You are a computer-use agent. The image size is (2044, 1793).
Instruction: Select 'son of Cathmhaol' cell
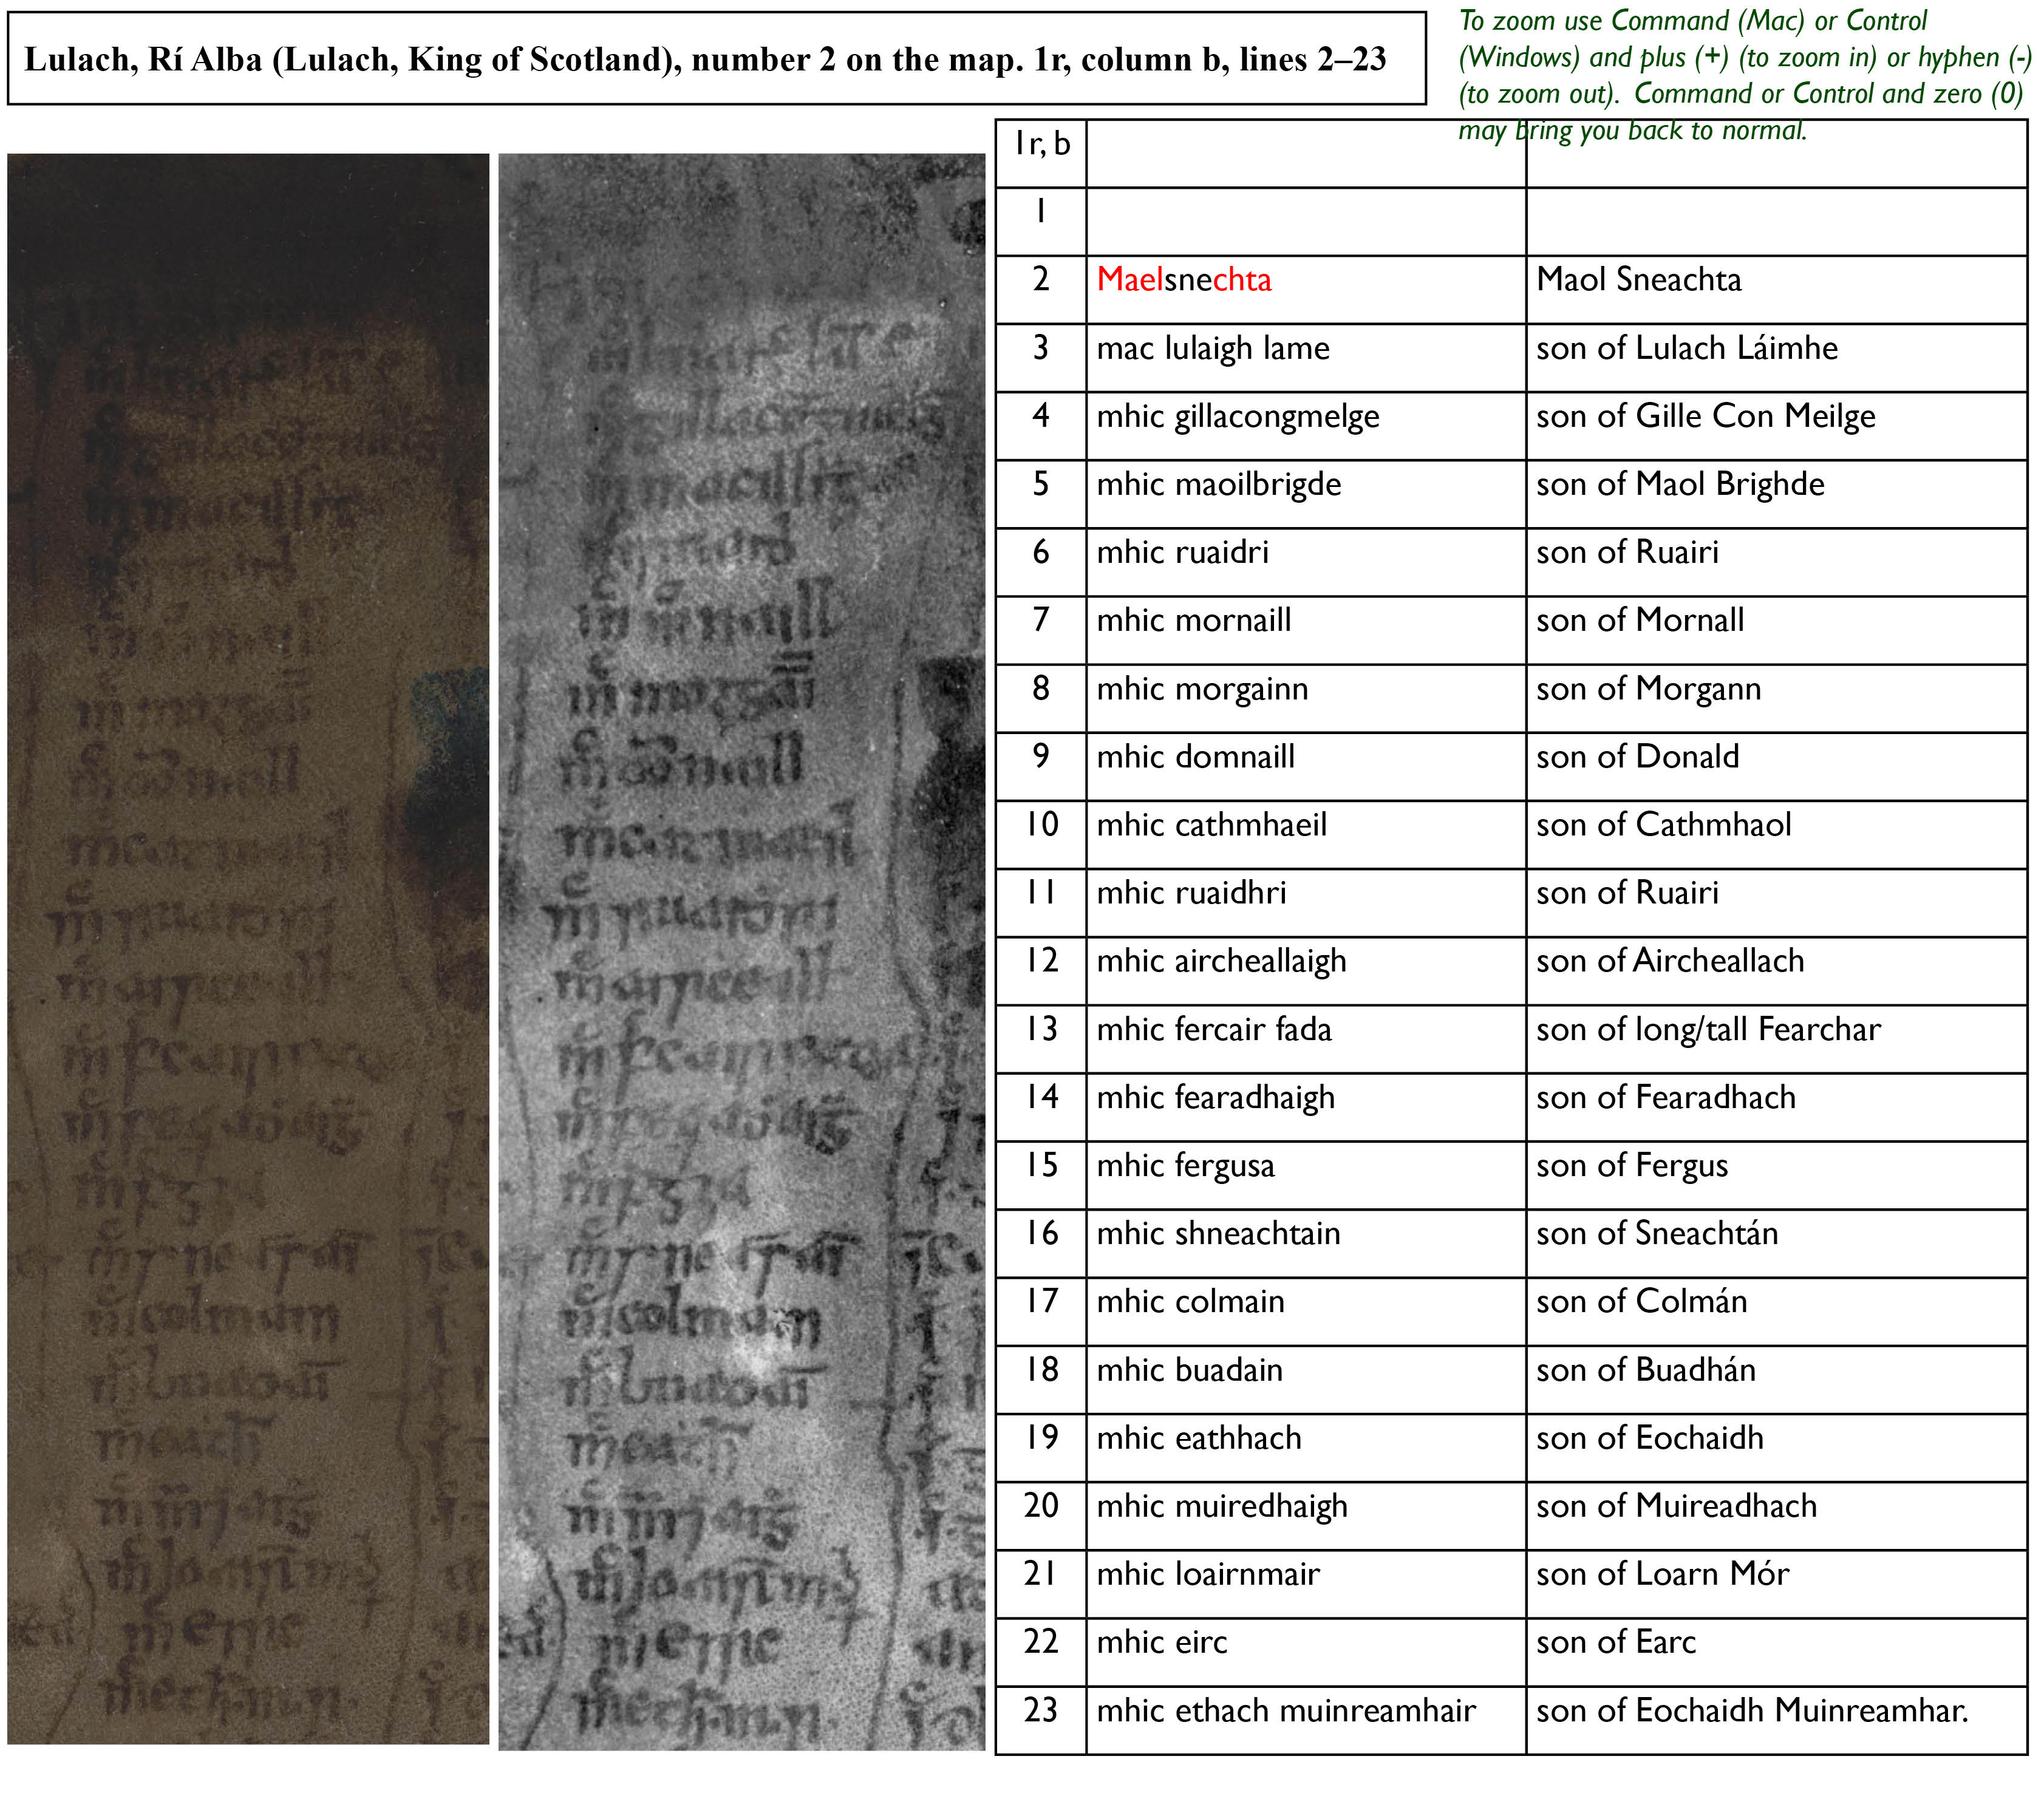[1777, 834]
